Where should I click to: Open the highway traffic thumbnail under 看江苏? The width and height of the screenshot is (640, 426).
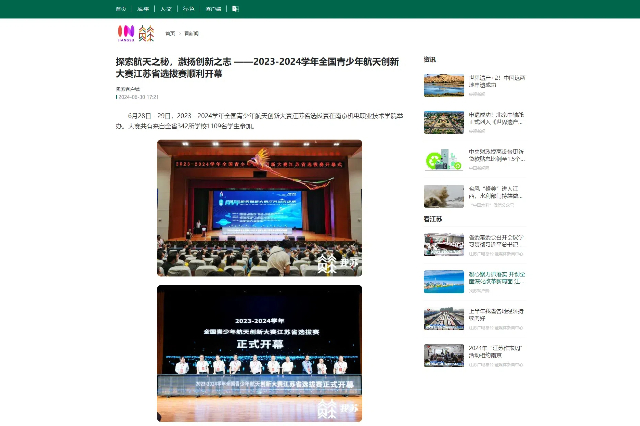443,318
